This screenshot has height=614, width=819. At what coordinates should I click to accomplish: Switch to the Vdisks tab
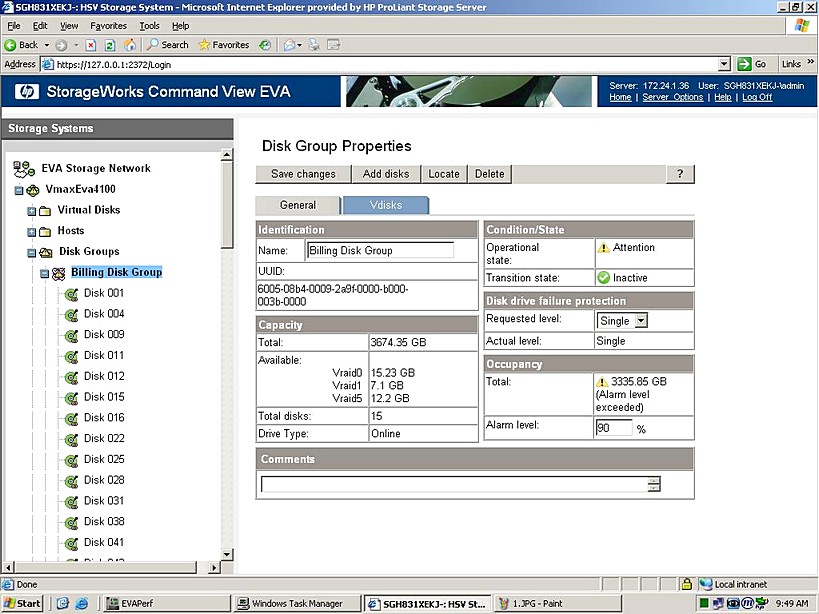(x=386, y=205)
